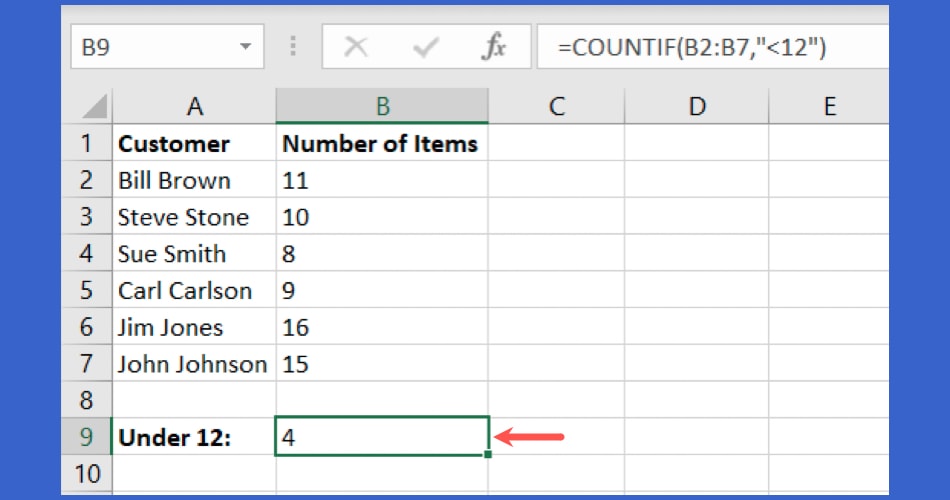Select row 6 header
Image resolution: width=950 pixels, height=500 pixels.
[x=87, y=327]
